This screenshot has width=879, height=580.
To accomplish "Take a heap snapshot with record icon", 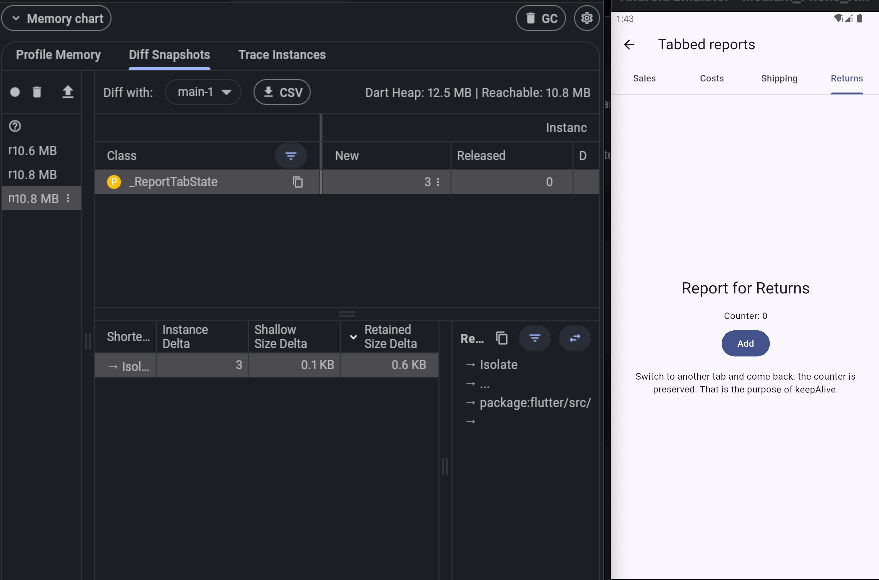I will click(15, 92).
